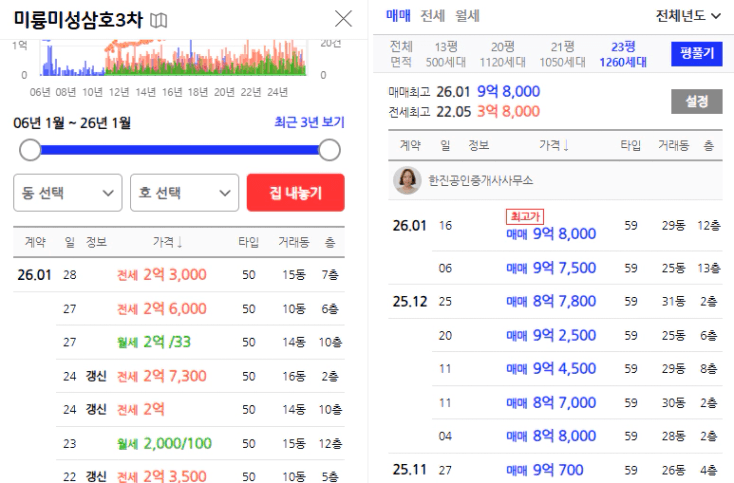Open the 호 선택 dropdown
734x483 pixels.
pyautogui.click(x=184, y=193)
